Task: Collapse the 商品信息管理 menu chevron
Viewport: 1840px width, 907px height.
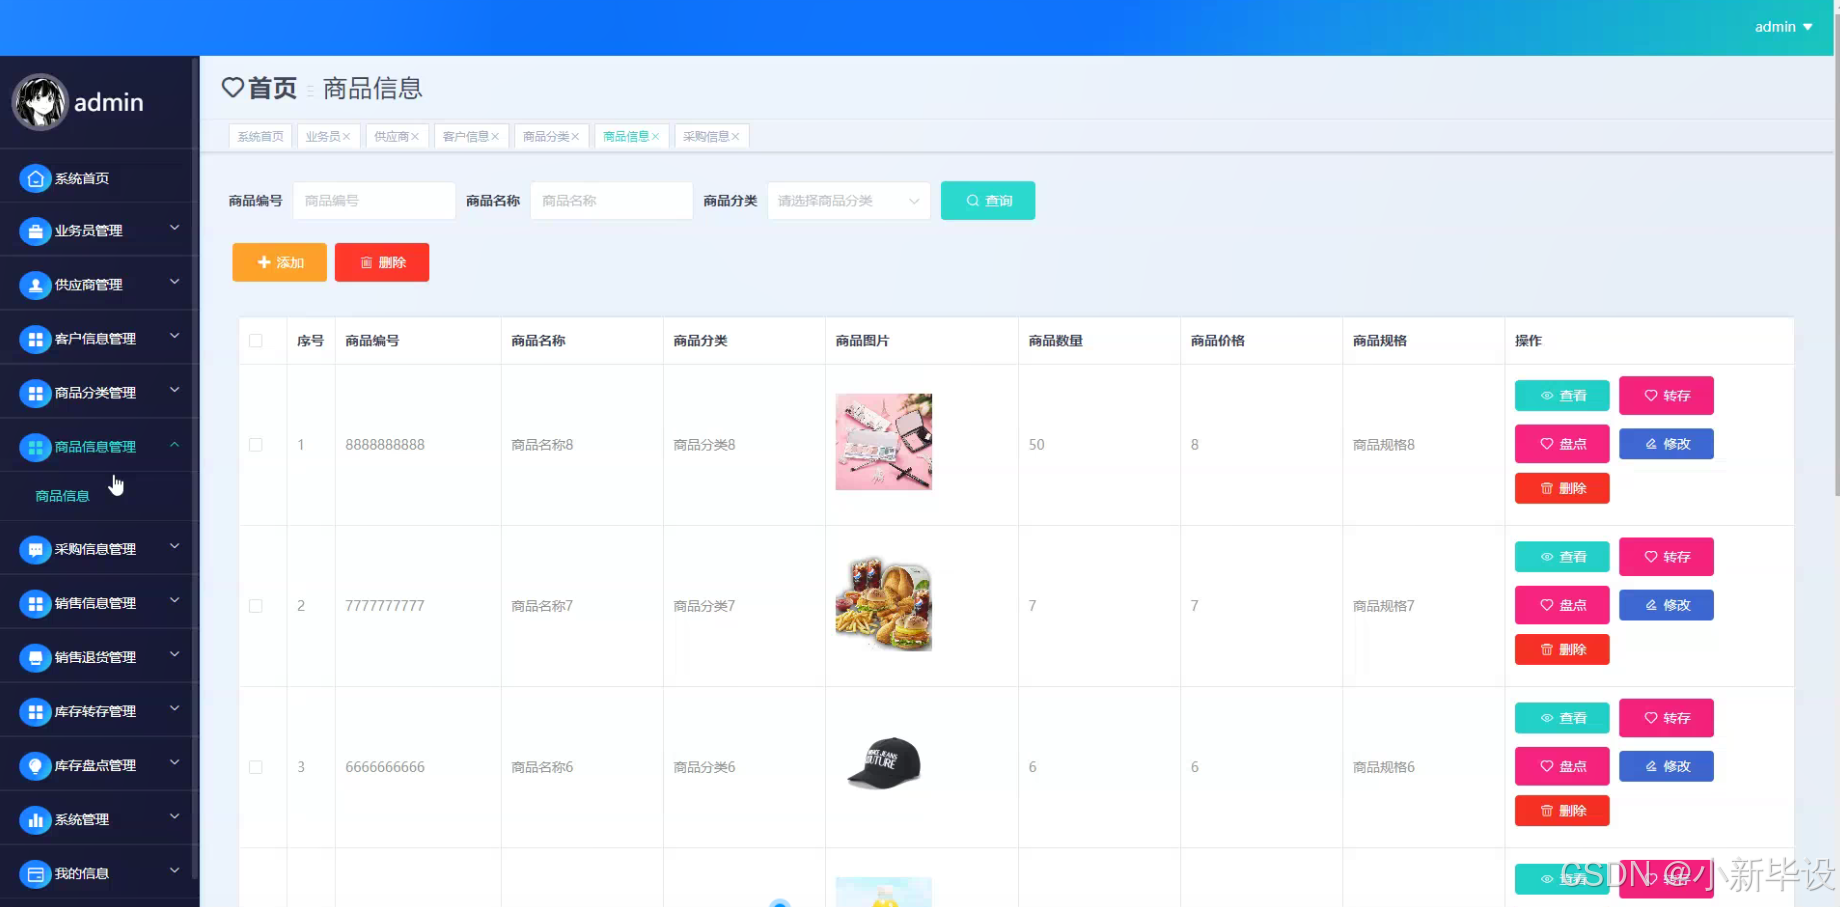Action: coord(174,444)
